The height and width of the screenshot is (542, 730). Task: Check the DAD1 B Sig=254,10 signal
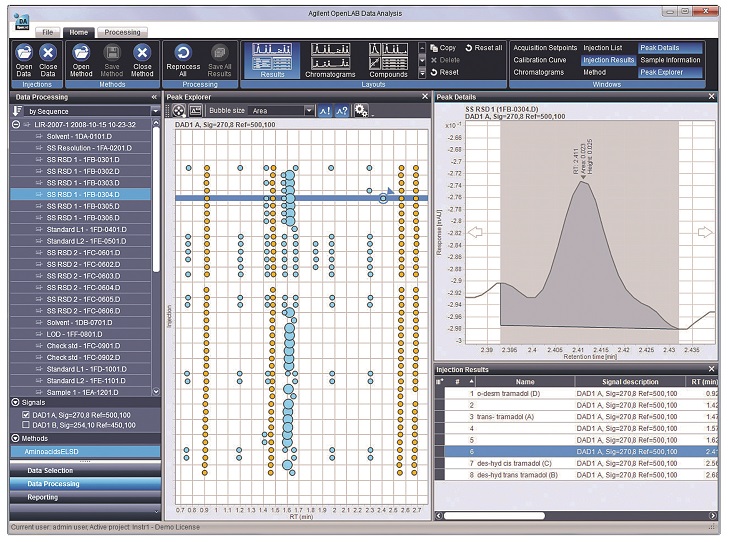[x=26, y=425]
